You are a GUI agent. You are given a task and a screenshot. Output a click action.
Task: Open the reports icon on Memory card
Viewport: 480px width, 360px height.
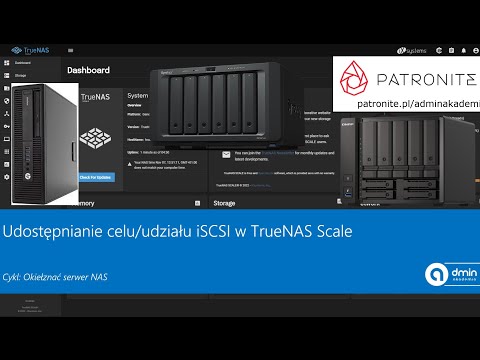point(197,203)
